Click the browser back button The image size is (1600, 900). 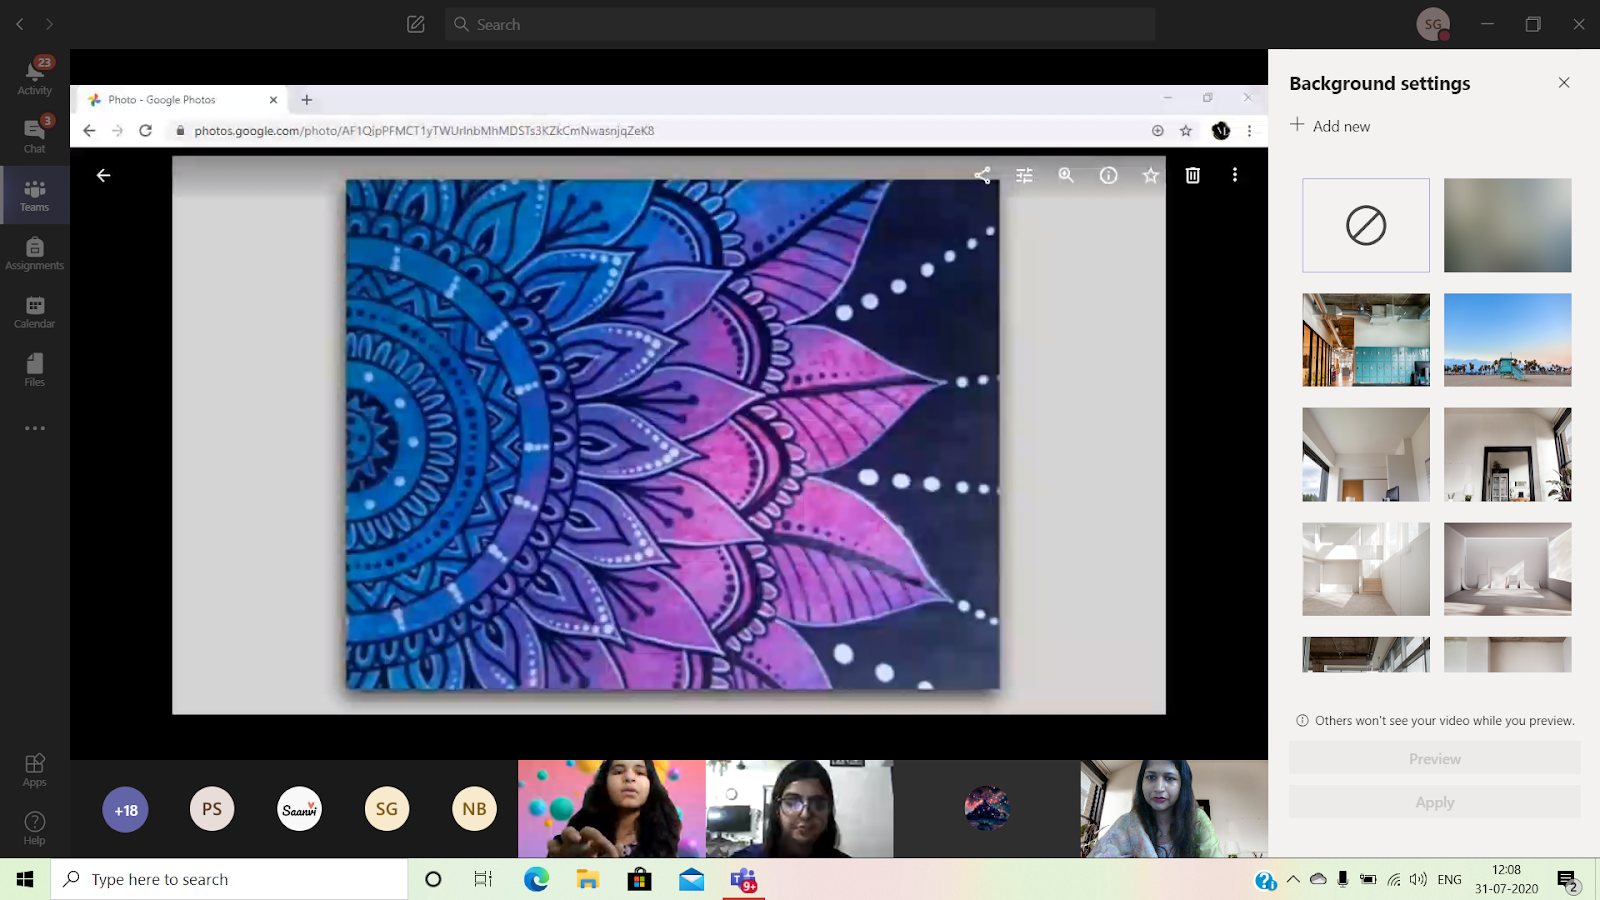tap(89, 130)
